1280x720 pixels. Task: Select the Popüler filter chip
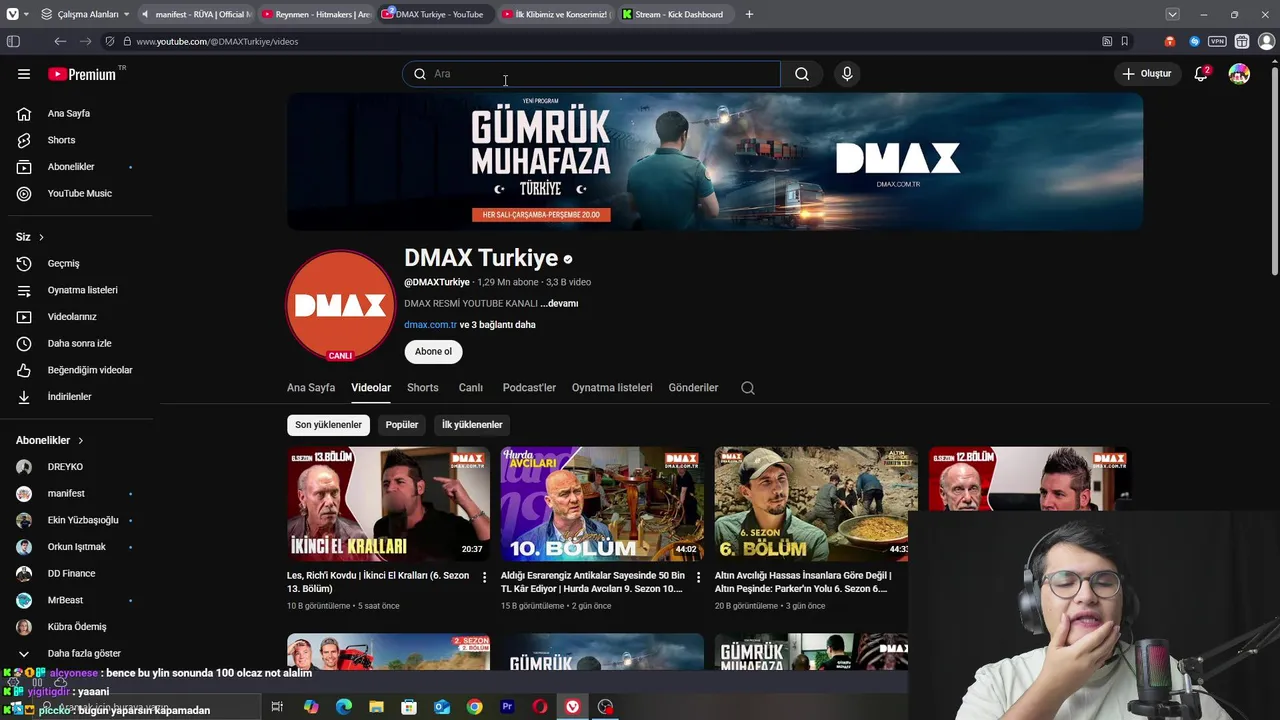click(402, 425)
